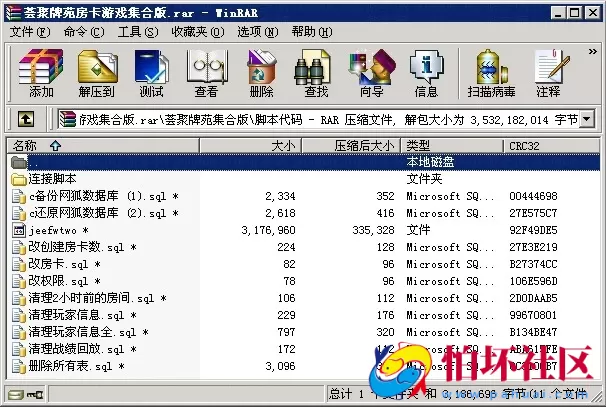Open the 工具(S) menu
Screen dimensions: 606x407
[138, 32]
